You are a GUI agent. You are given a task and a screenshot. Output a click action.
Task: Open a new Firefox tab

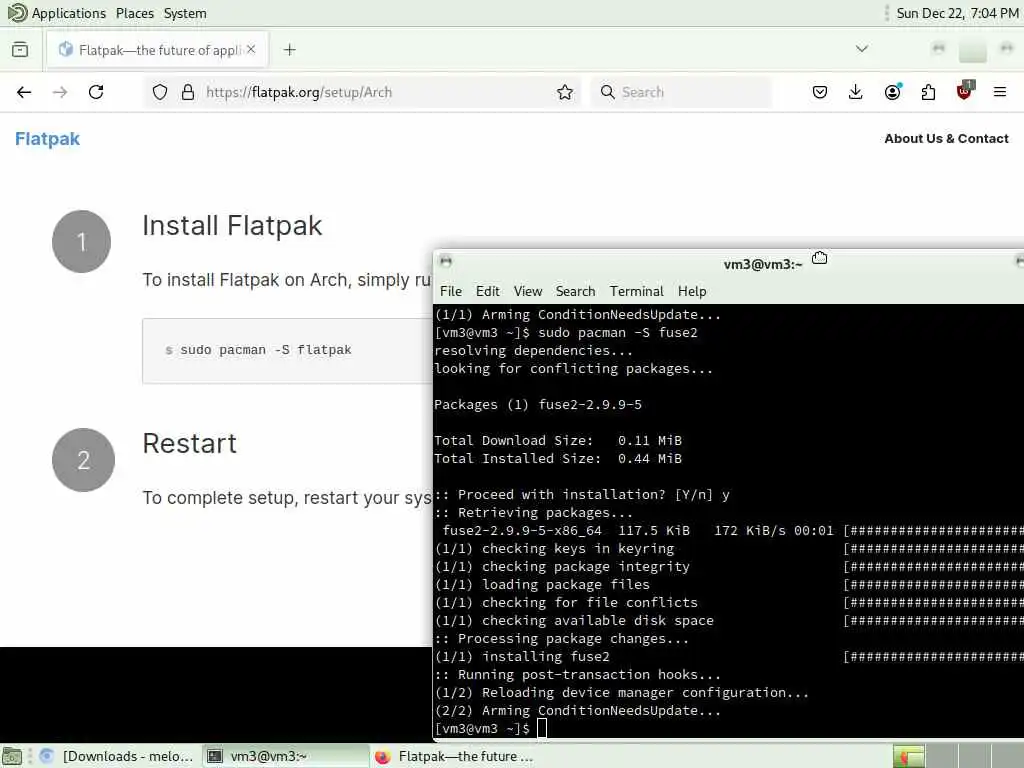coord(290,50)
